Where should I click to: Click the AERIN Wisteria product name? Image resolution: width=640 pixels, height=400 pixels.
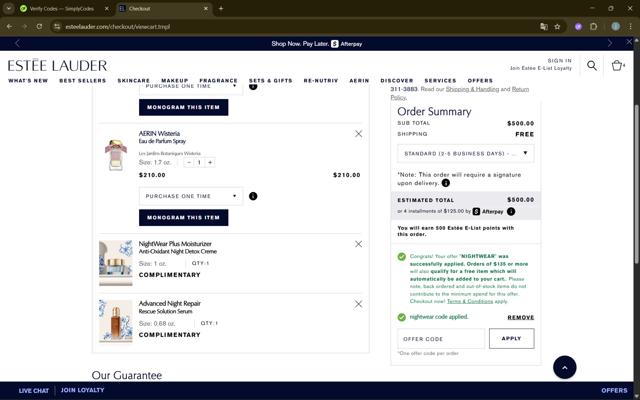[x=159, y=133]
